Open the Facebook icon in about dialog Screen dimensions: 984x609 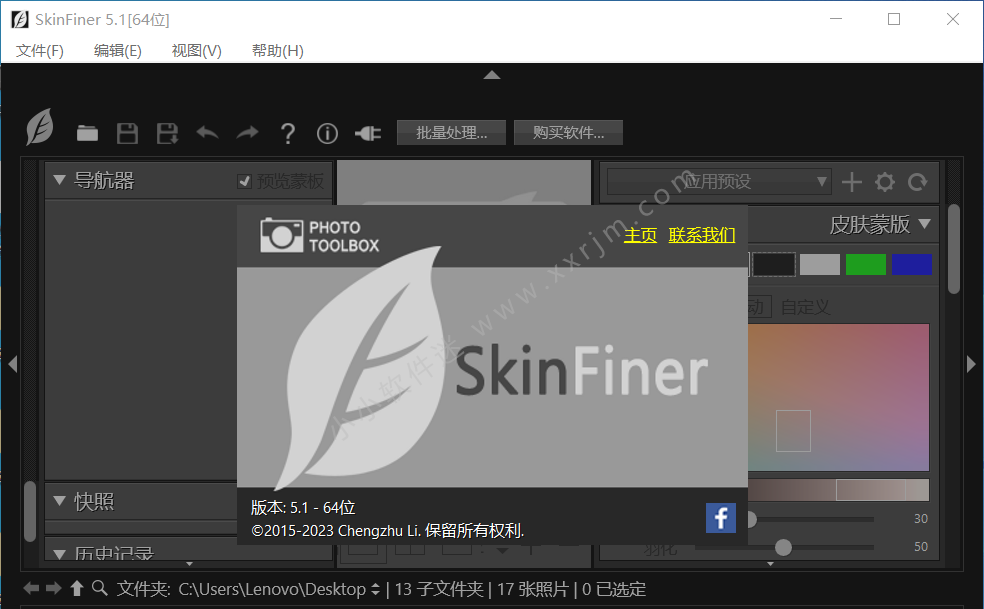click(x=720, y=518)
